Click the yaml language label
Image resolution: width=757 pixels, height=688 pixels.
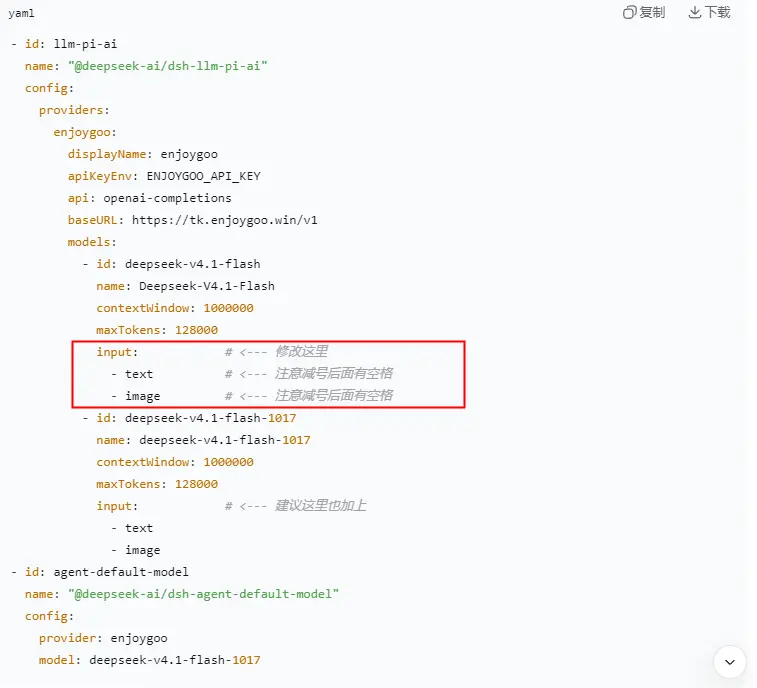click(21, 13)
